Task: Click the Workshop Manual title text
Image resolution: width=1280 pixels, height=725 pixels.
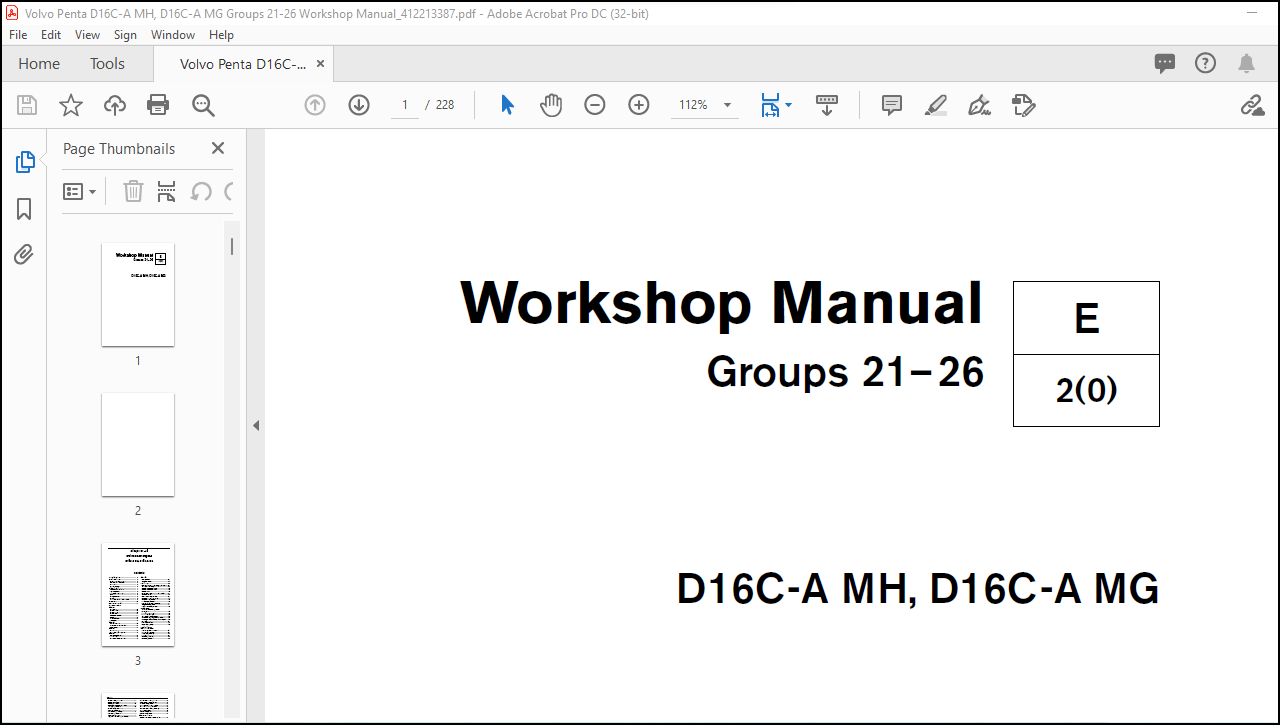Action: coord(722,303)
